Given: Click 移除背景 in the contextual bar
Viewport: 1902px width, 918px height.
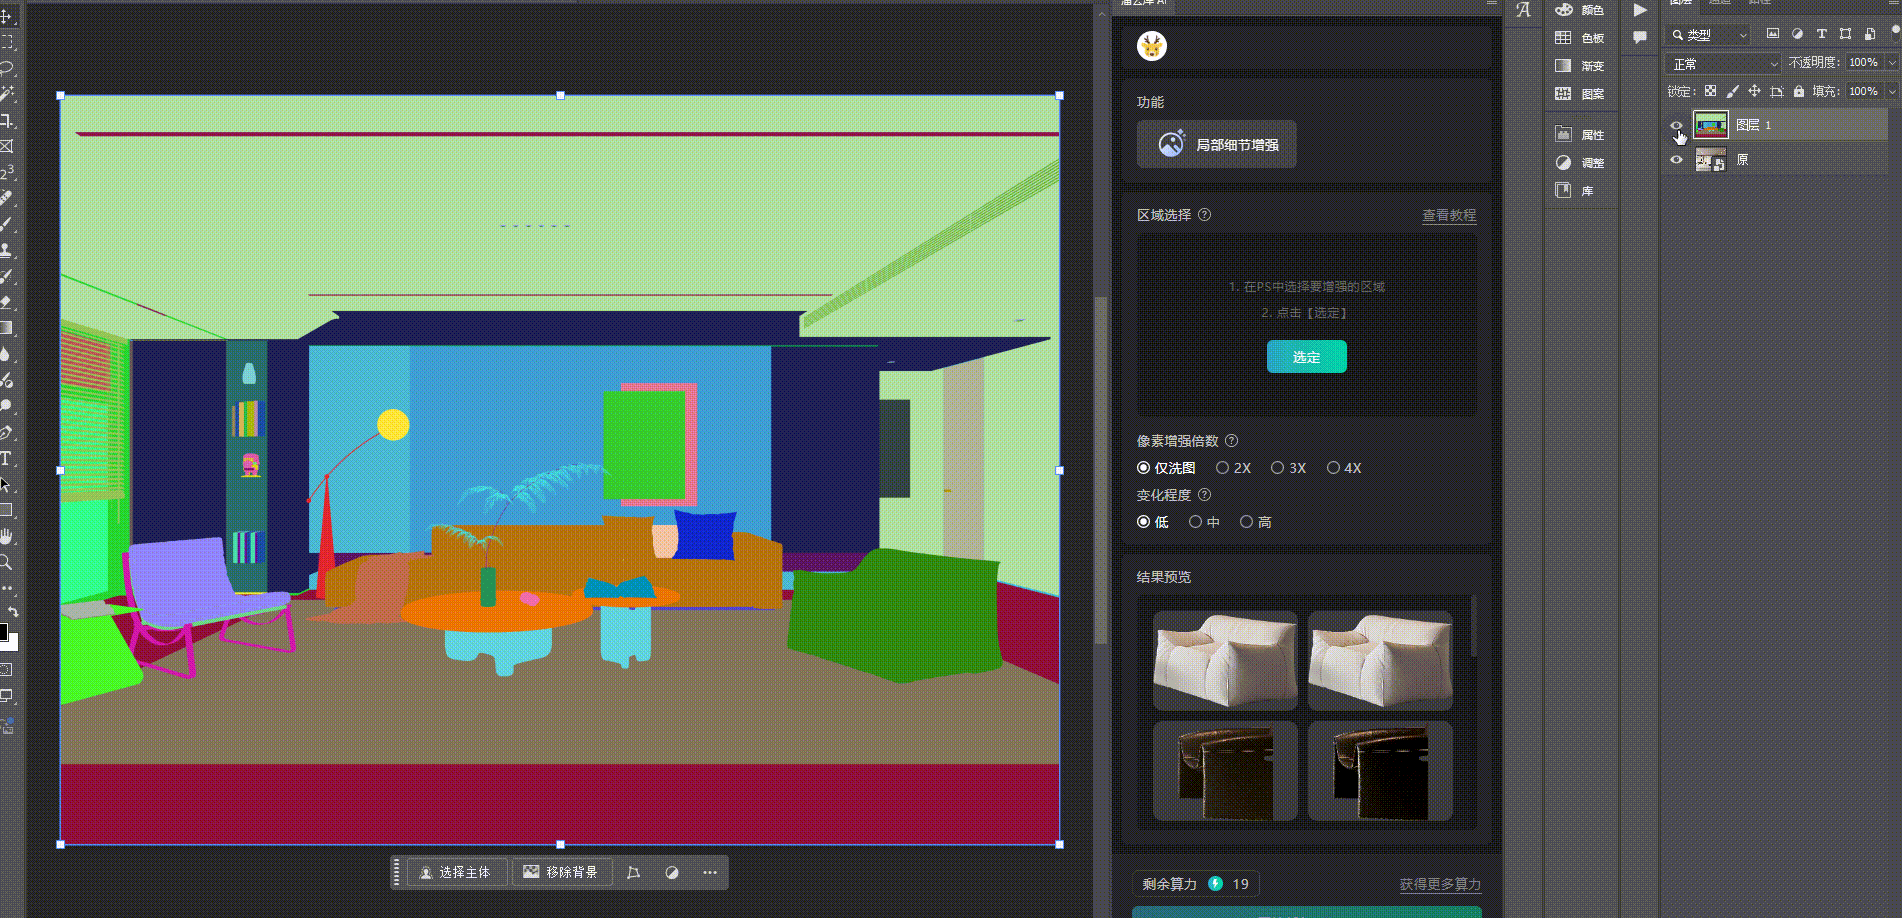Looking at the screenshot, I should pyautogui.click(x=562, y=872).
